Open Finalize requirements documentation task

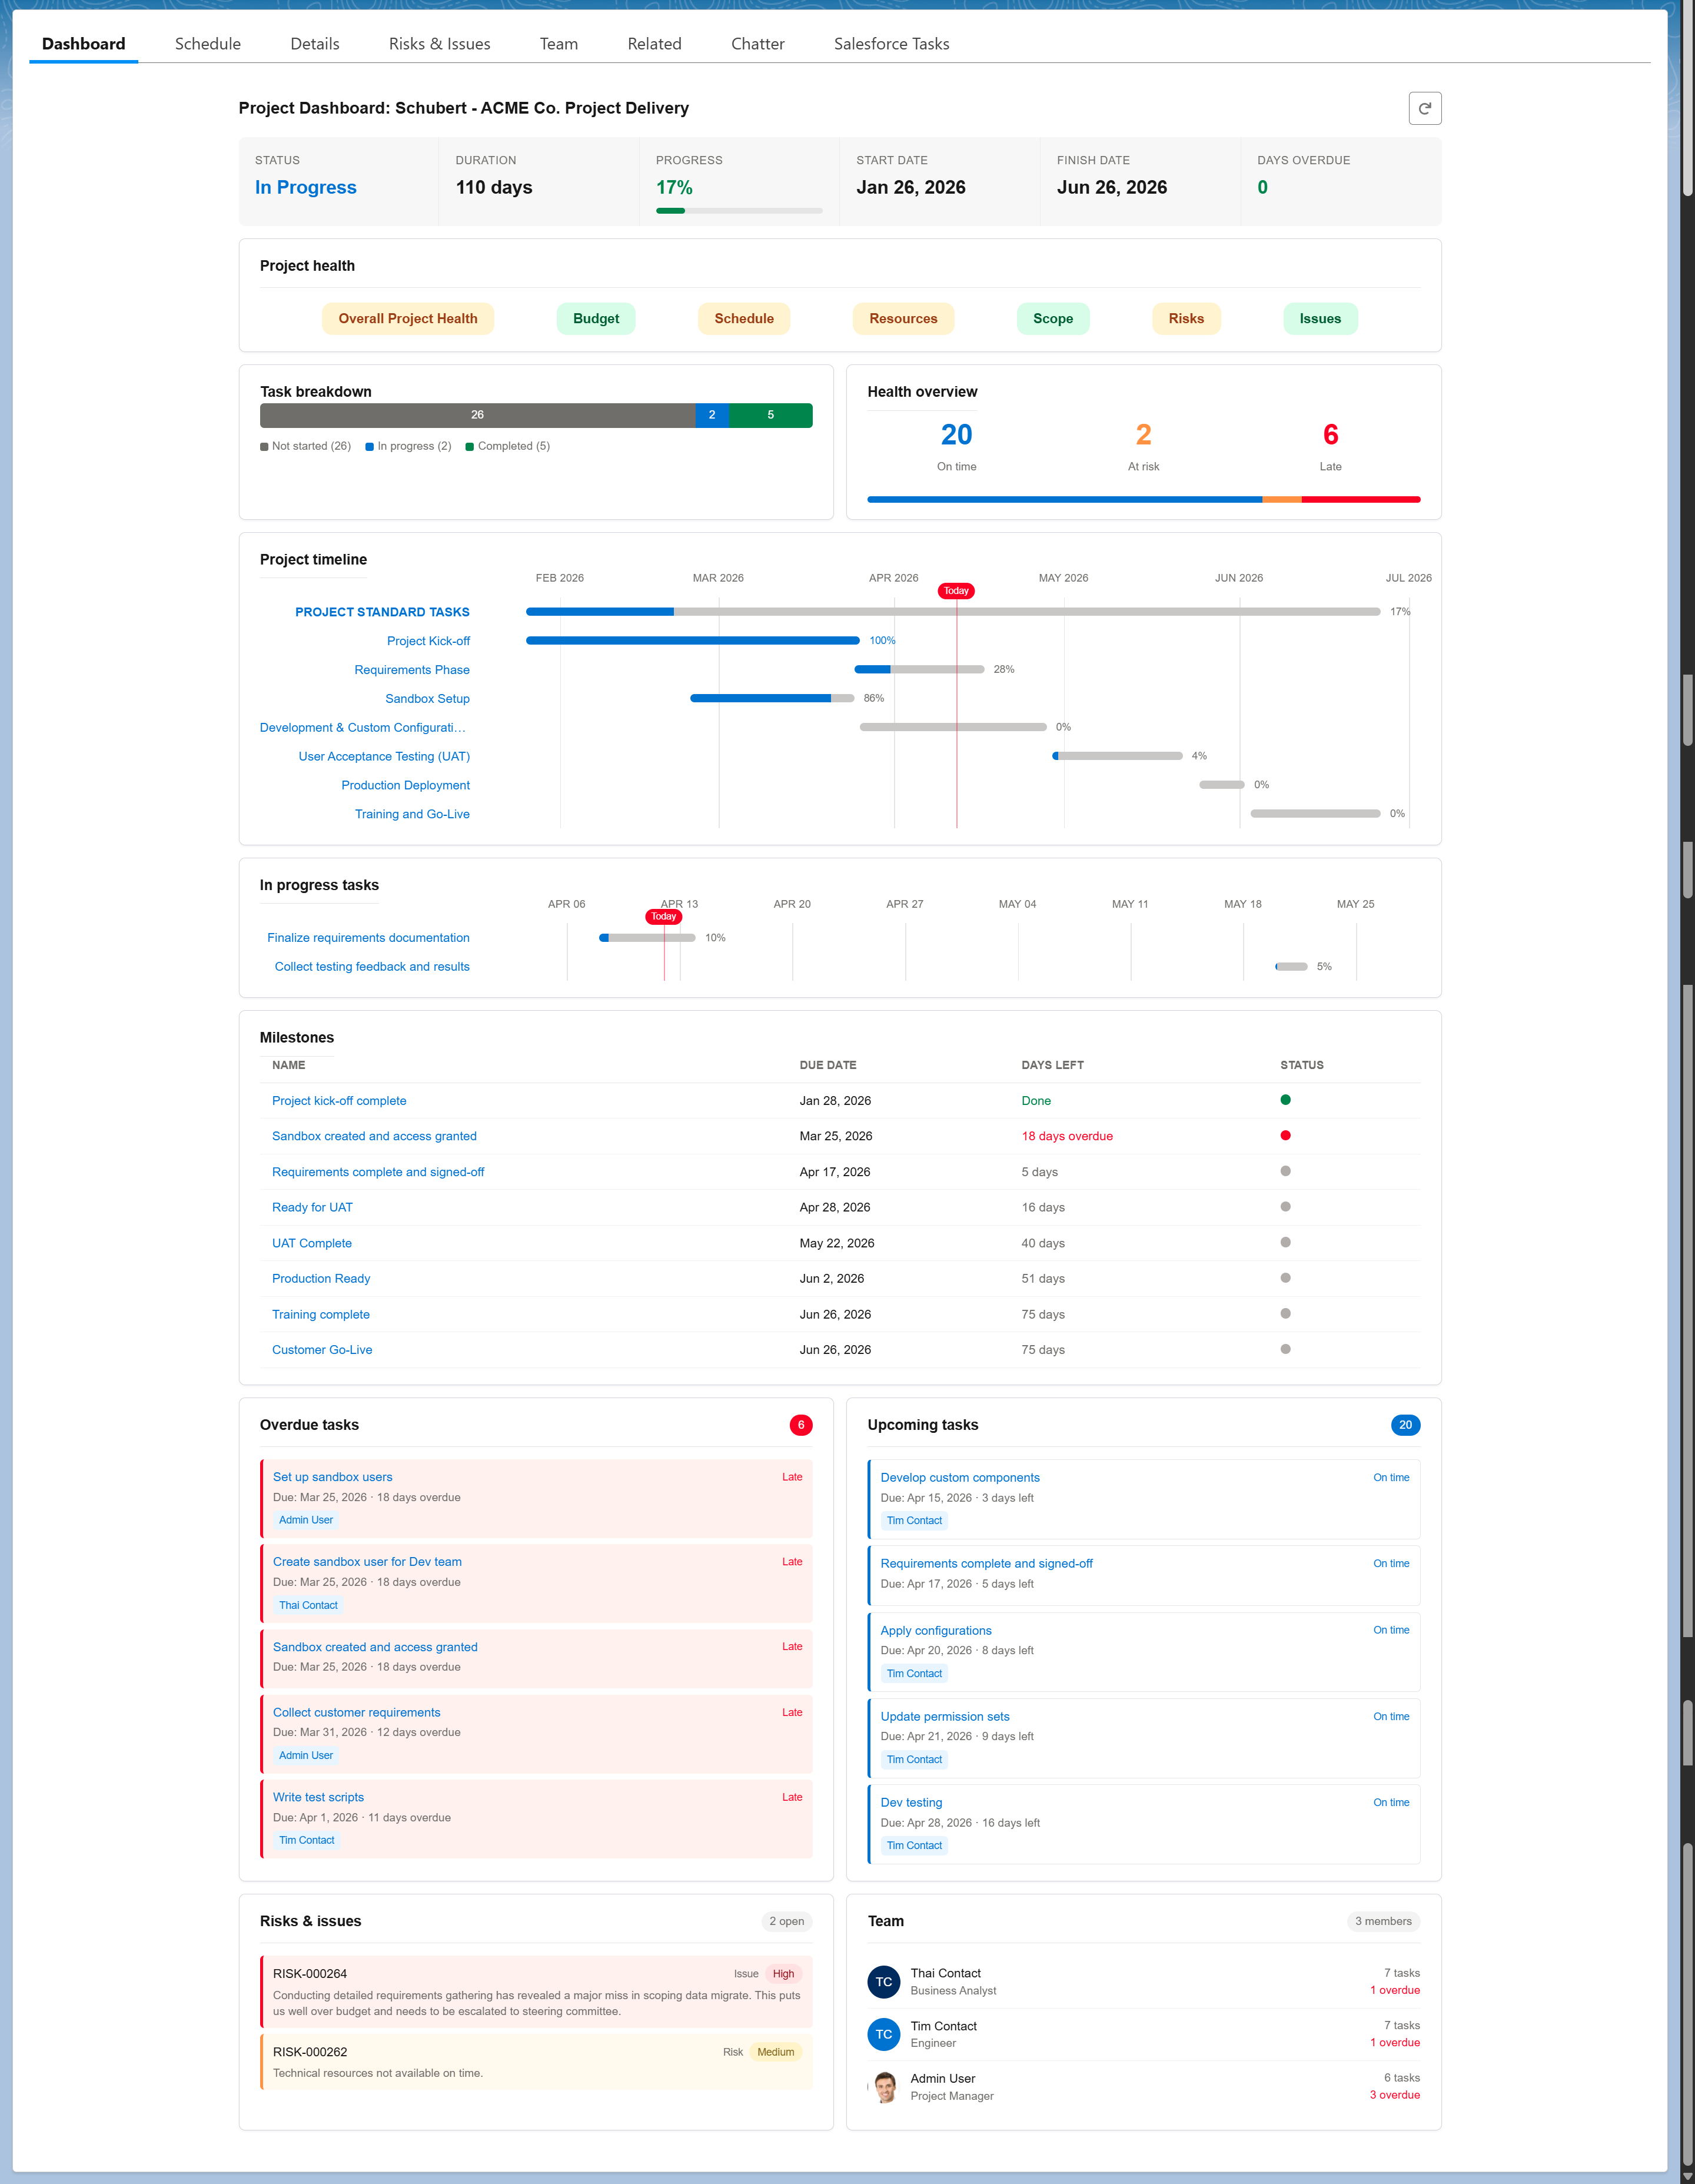pyautogui.click(x=368, y=938)
